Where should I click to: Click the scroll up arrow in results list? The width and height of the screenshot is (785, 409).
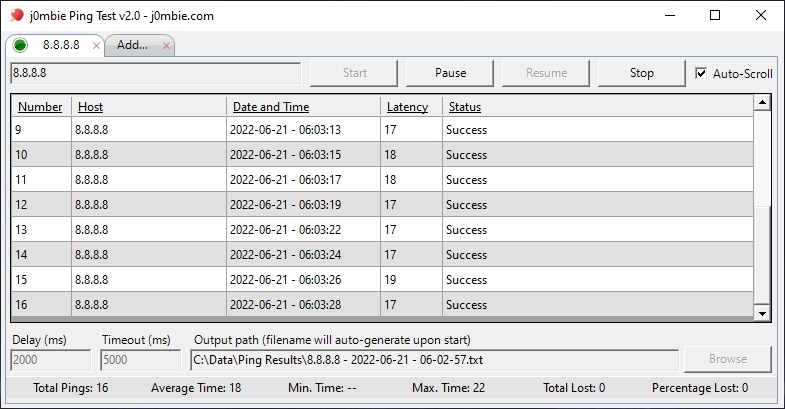(762, 102)
